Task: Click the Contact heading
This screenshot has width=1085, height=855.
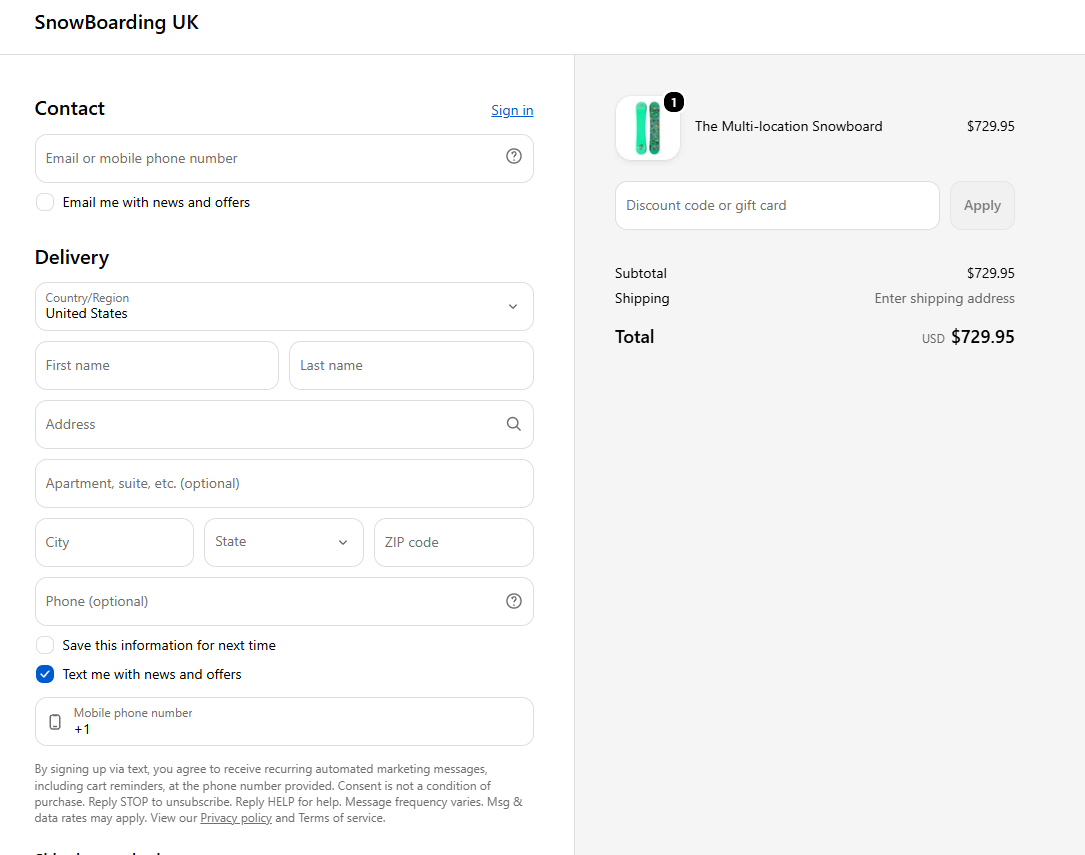Action: click(x=70, y=109)
